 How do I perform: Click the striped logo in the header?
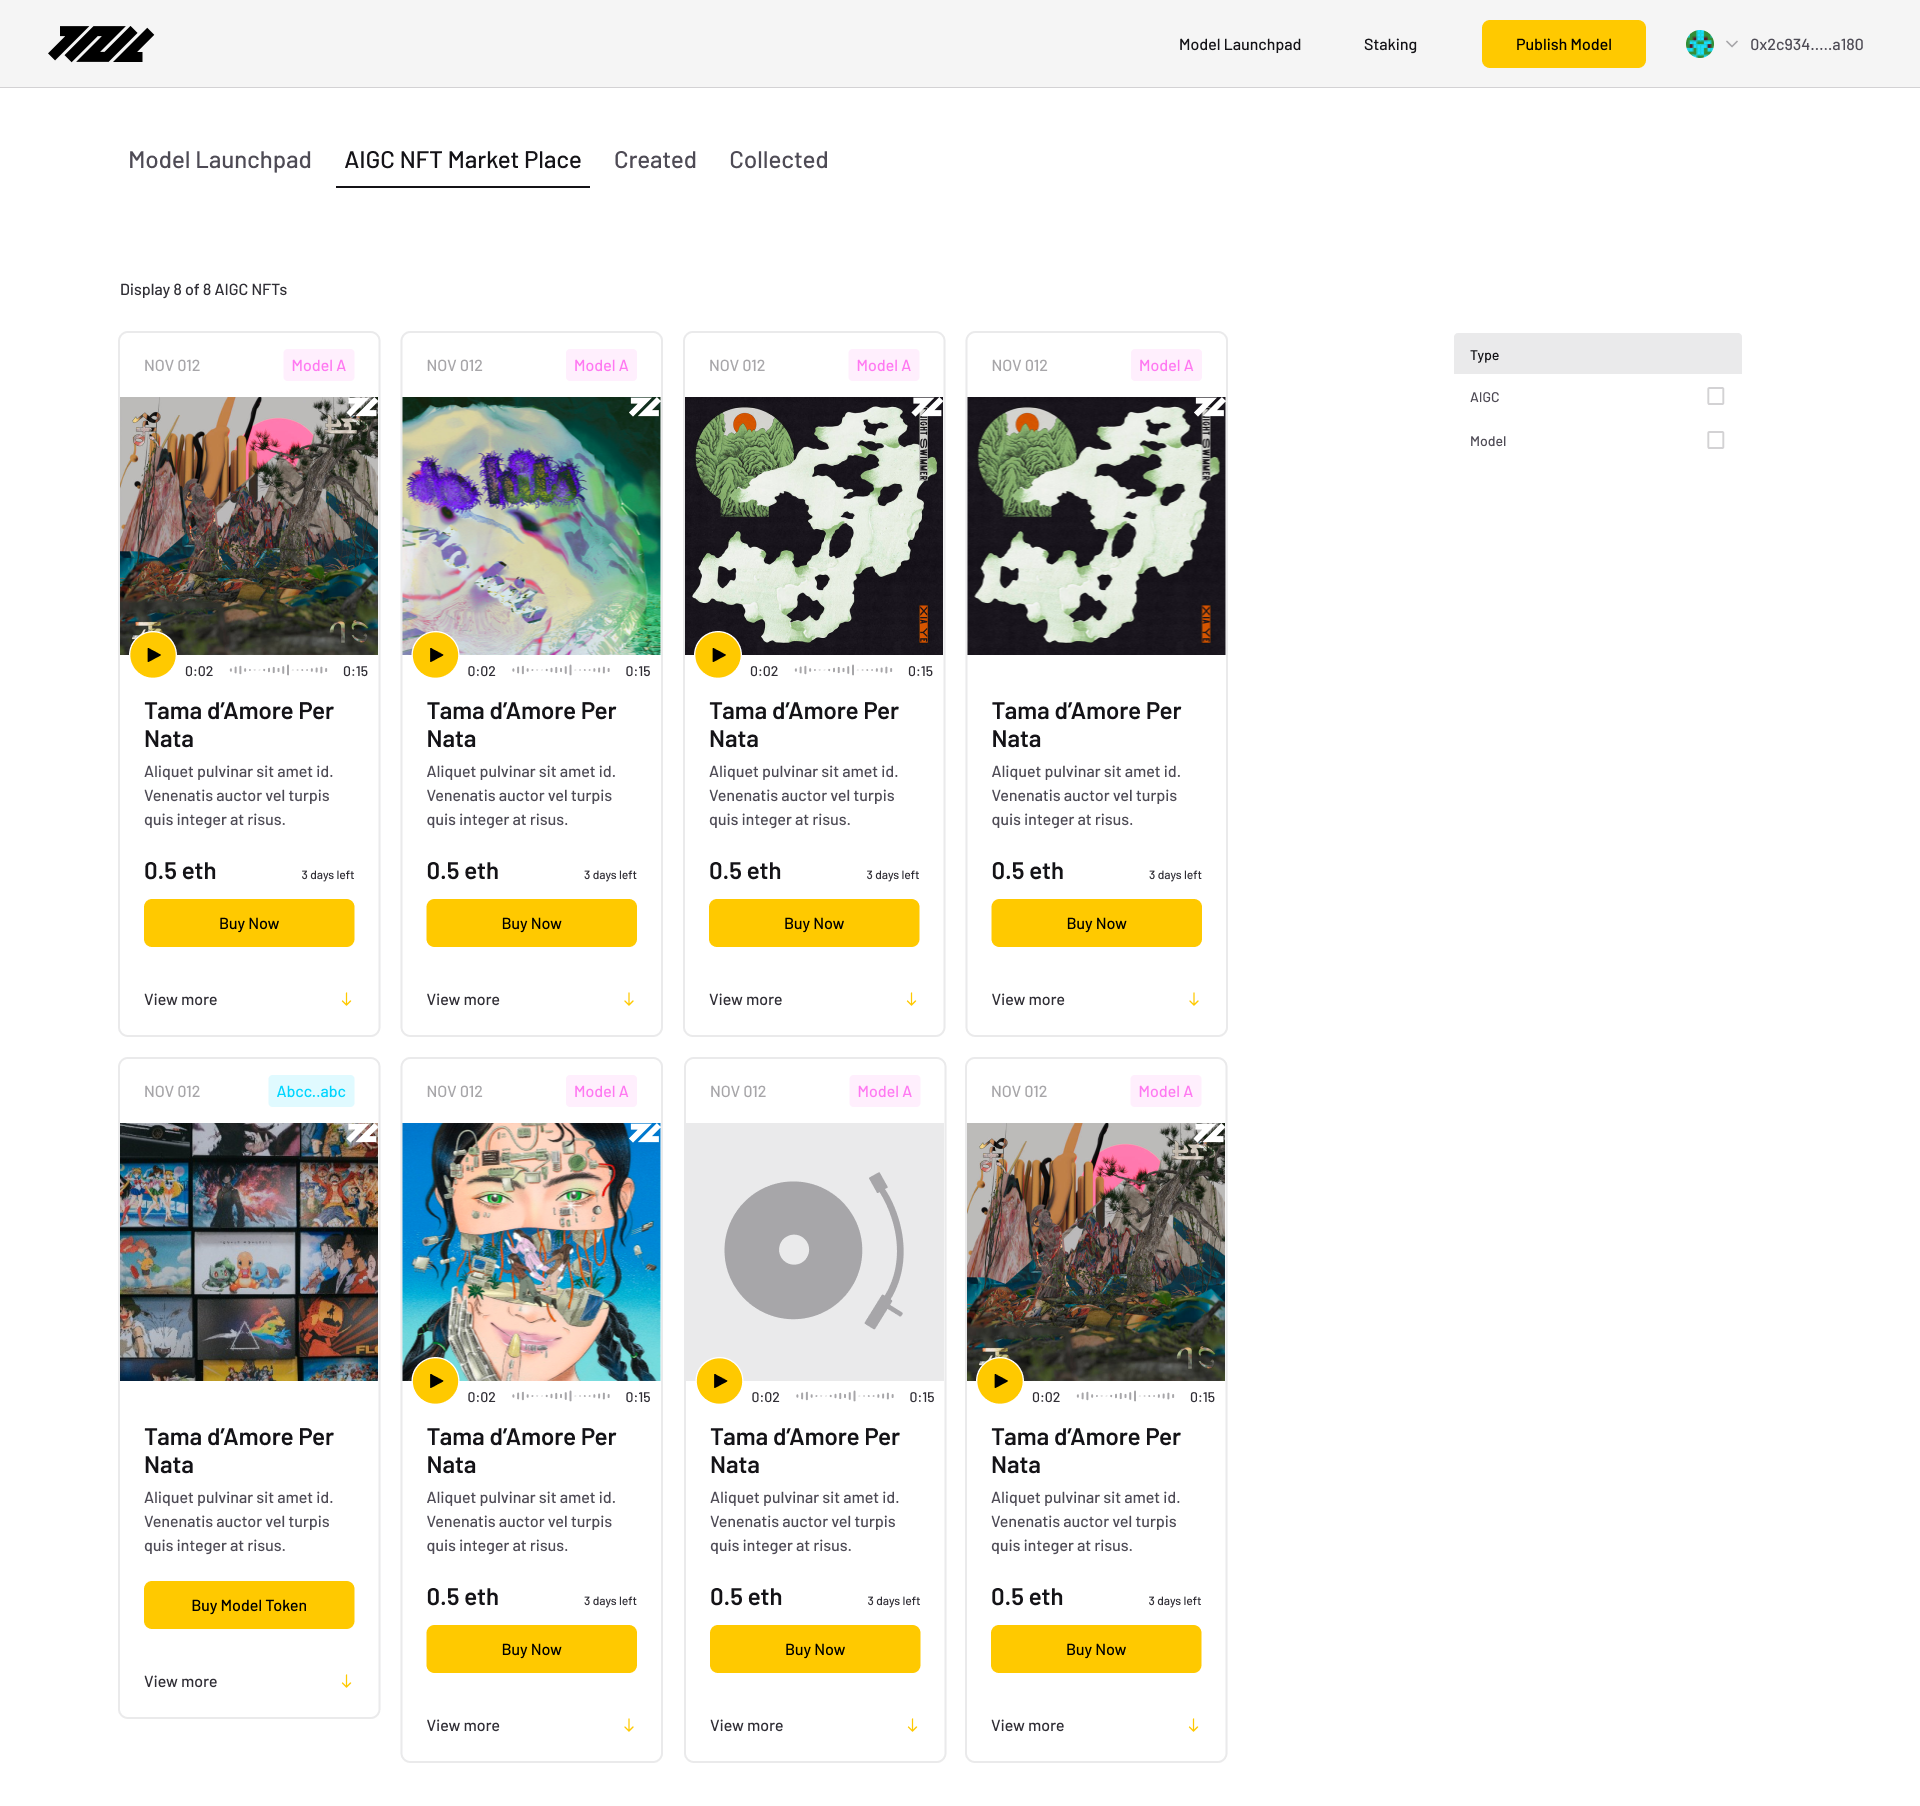coord(101,44)
